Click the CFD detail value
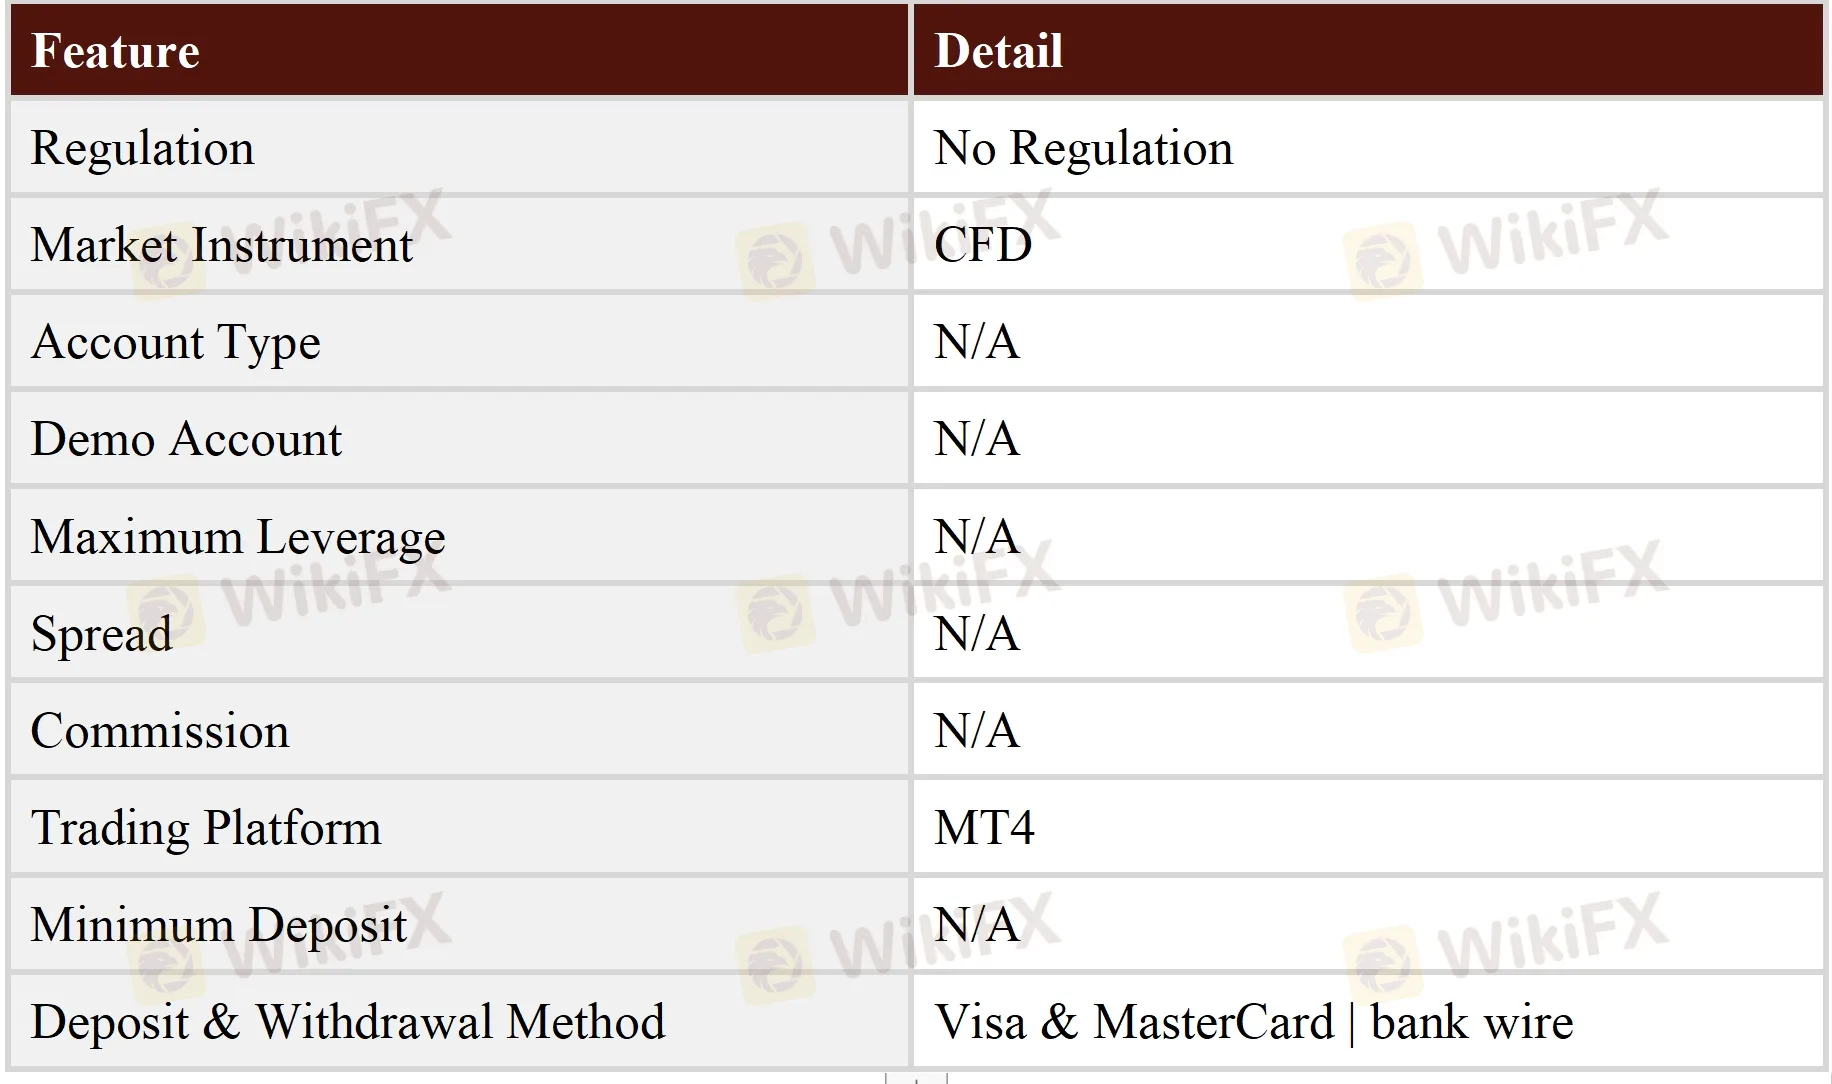This screenshot has height=1084, width=1832. [x=982, y=246]
